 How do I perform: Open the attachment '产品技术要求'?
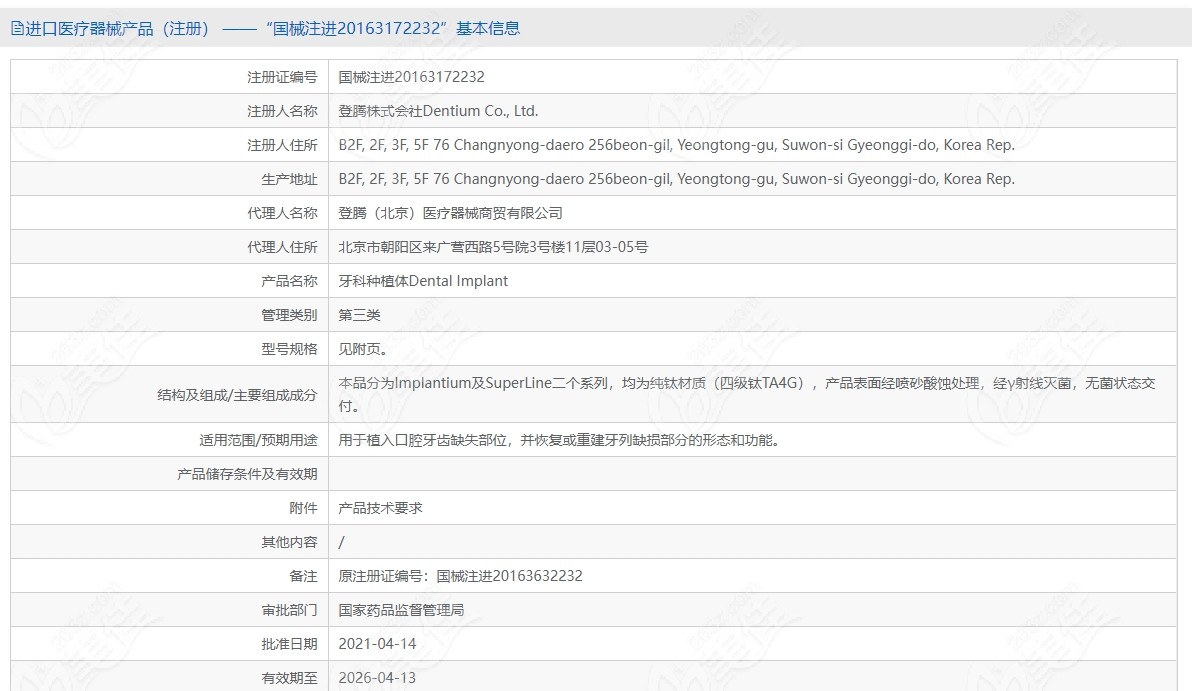(380, 508)
